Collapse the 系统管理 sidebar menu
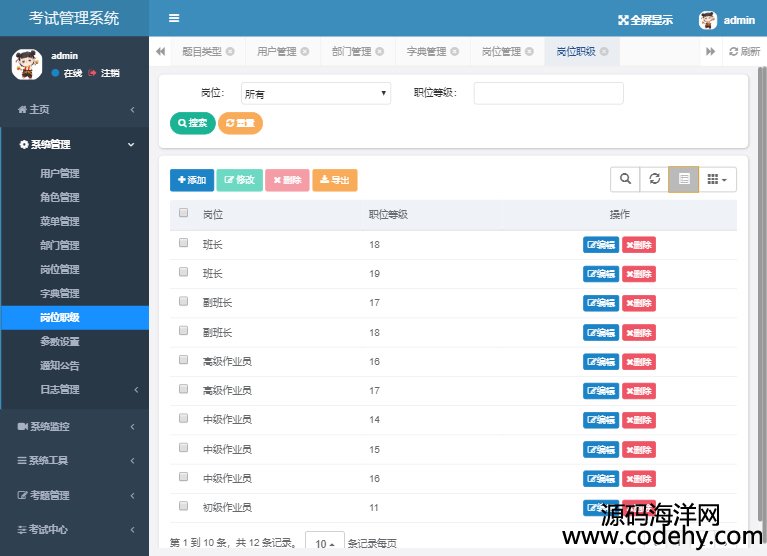This screenshot has width=767, height=556. pyautogui.click(x=74, y=144)
